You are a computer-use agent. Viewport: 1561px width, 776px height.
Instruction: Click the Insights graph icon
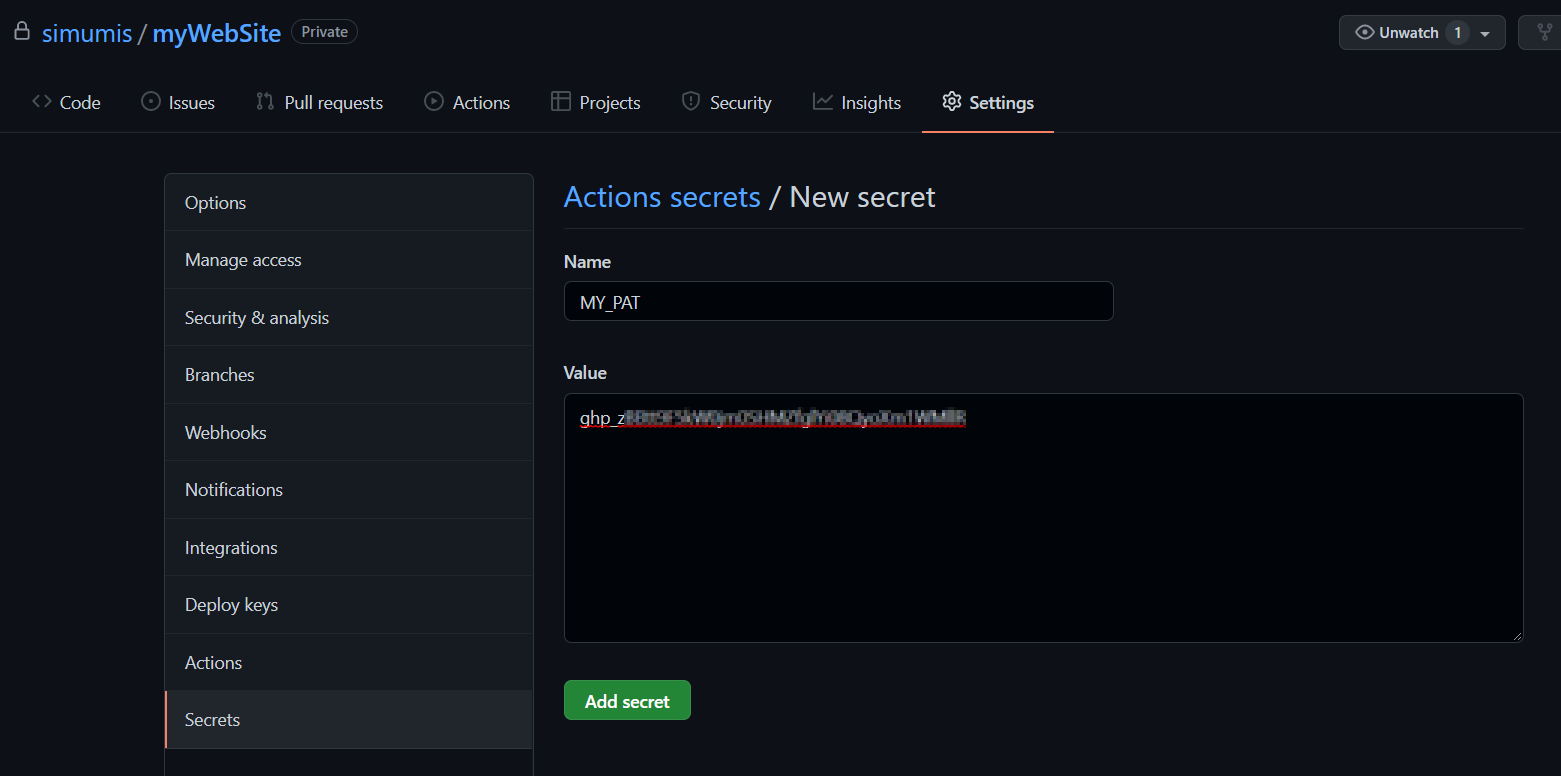[x=823, y=102]
